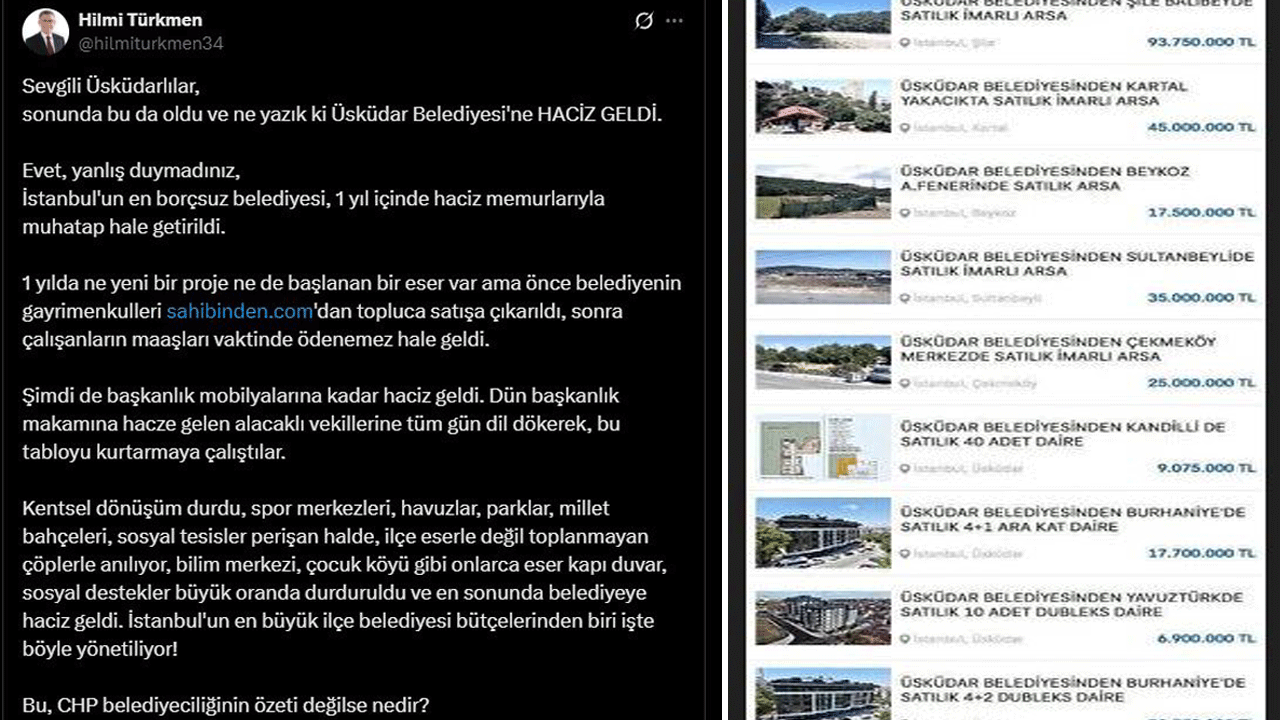Select the Sultanbeyli satılık imarlı arsa listing title
This screenshot has width=1280, height=720.
pos(1076,264)
